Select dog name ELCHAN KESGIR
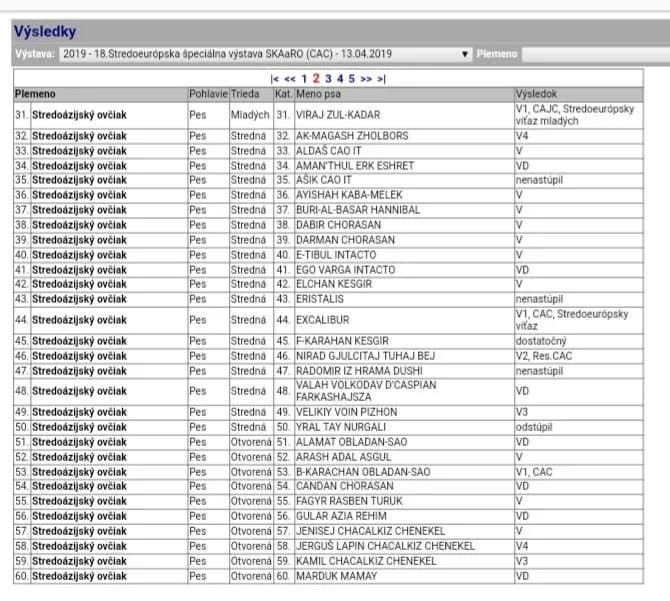This screenshot has height=601, width=670. tap(334, 284)
